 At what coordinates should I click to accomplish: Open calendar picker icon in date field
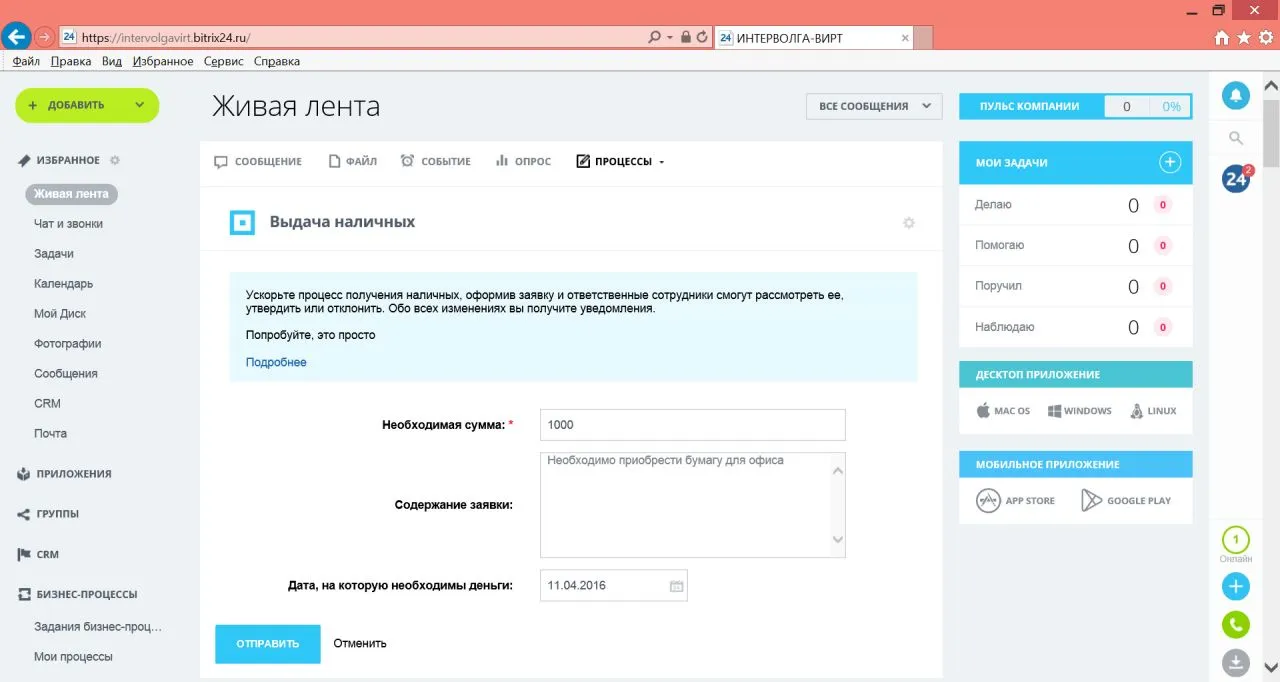pos(676,586)
